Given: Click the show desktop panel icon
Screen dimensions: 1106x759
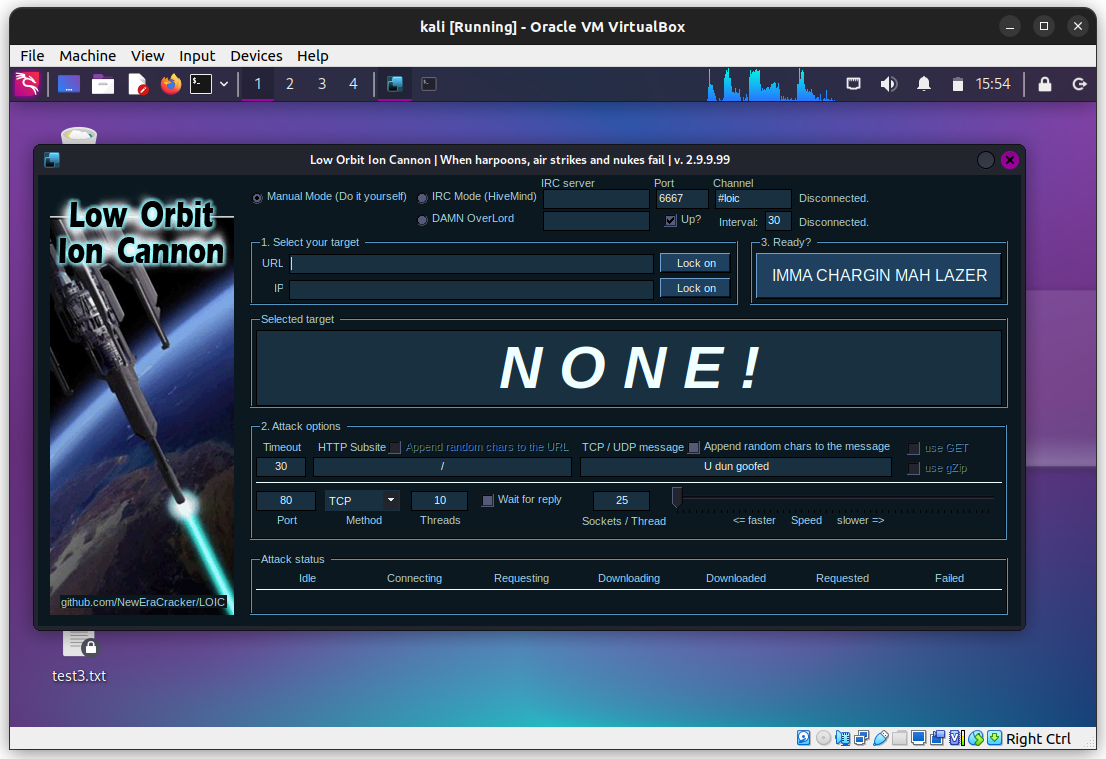Looking at the screenshot, I should click(68, 85).
